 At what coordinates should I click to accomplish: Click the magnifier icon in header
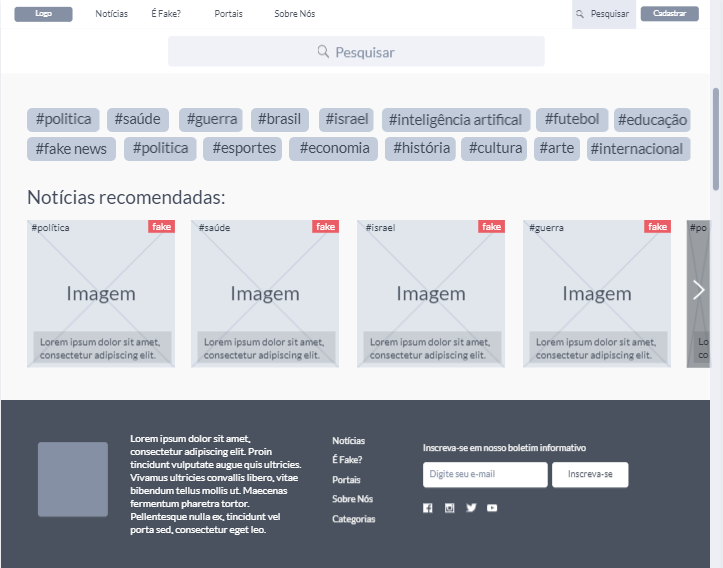point(580,14)
